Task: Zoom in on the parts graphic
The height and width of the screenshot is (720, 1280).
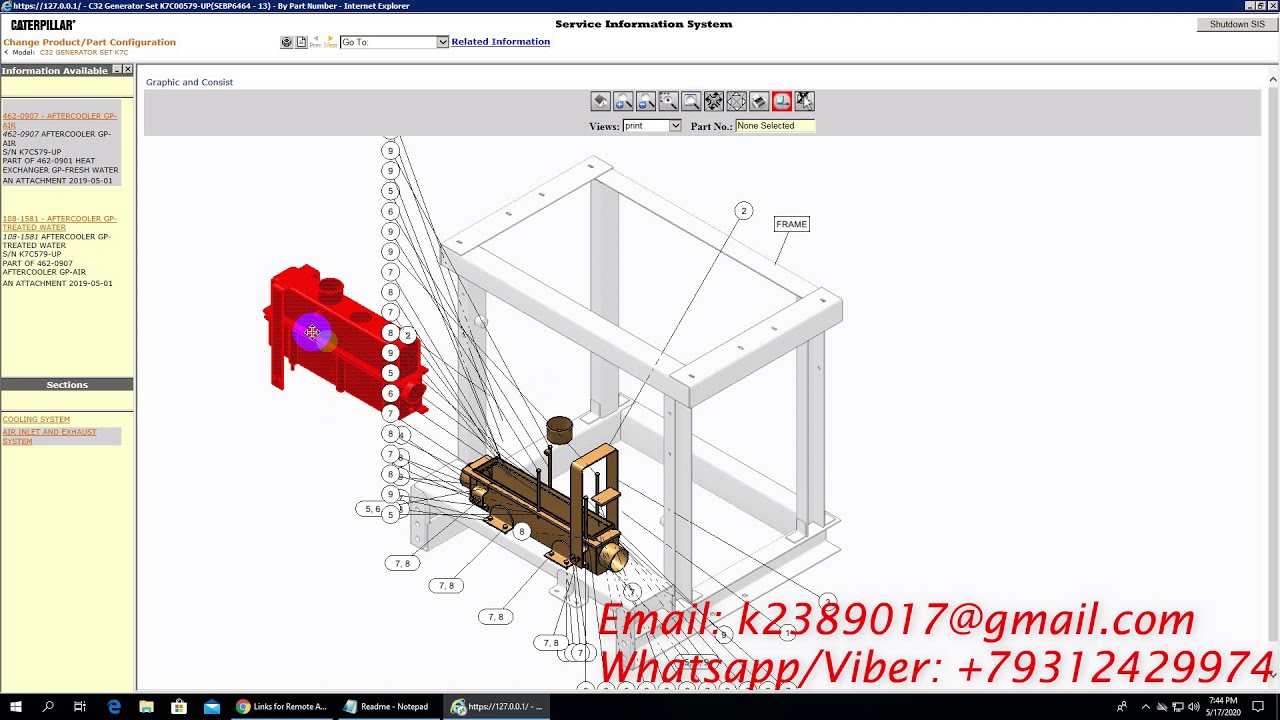Action: pyautogui.click(x=623, y=101)
